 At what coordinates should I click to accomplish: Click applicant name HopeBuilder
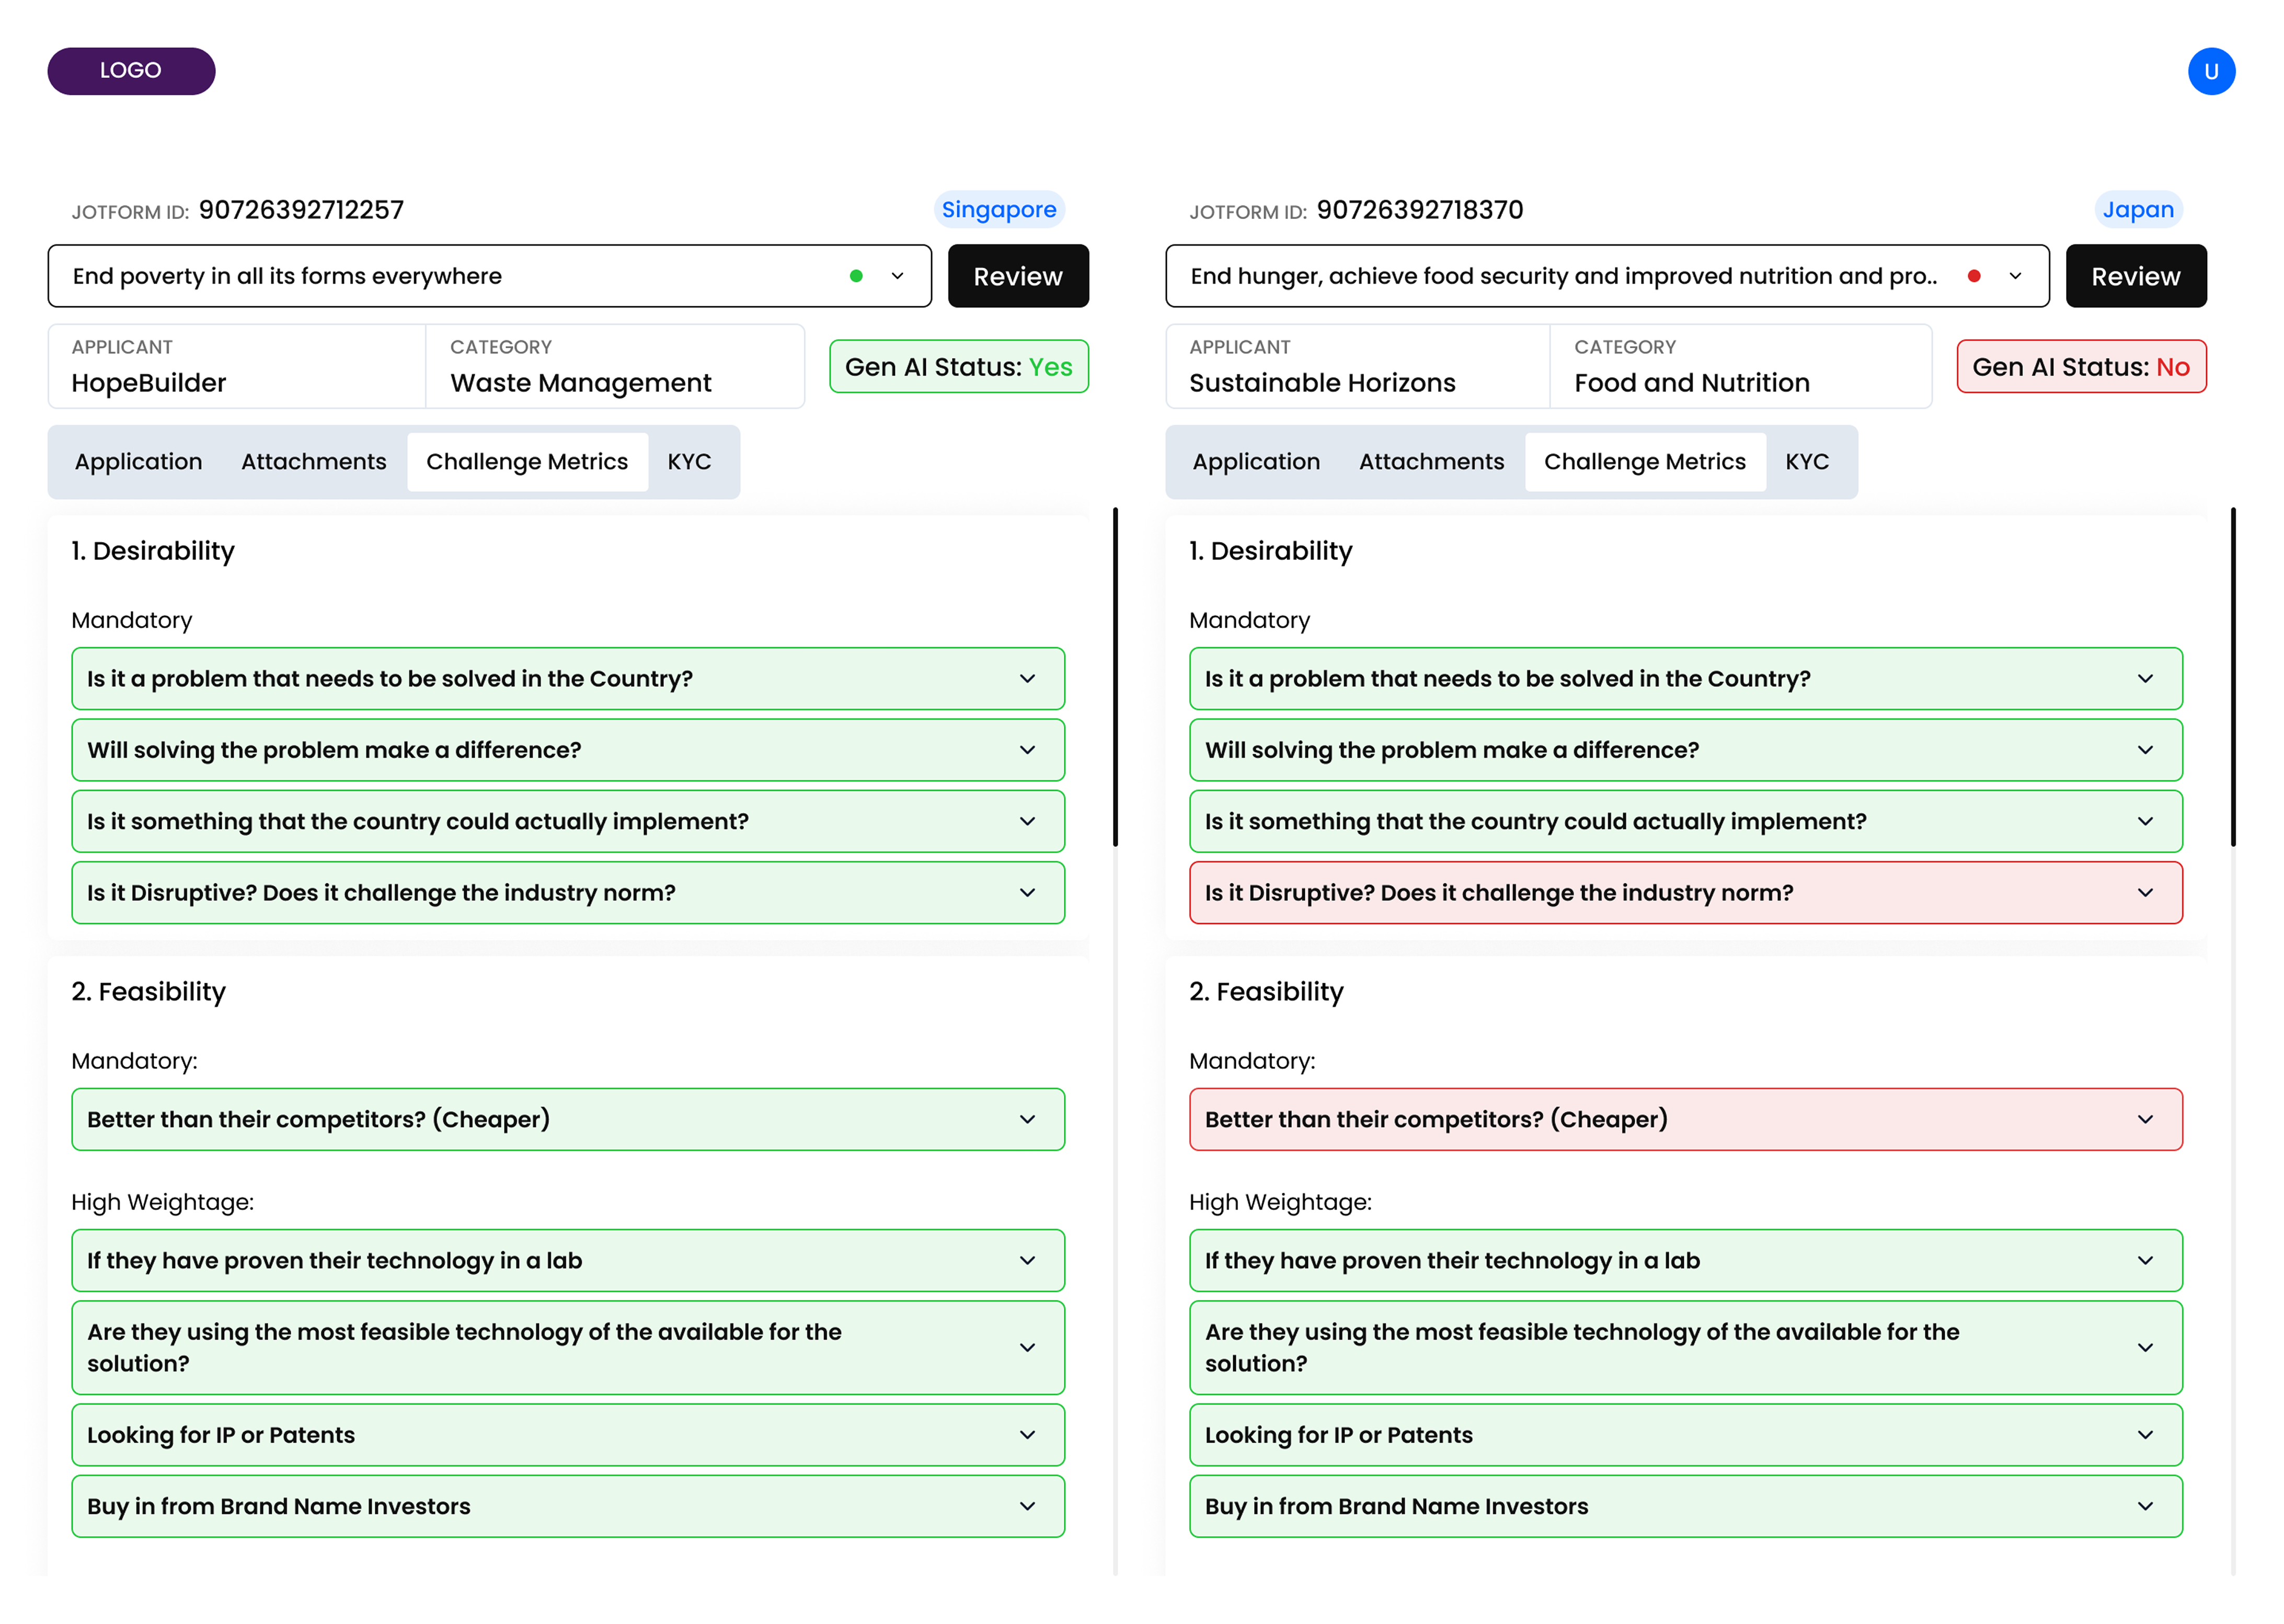point(149,383)
